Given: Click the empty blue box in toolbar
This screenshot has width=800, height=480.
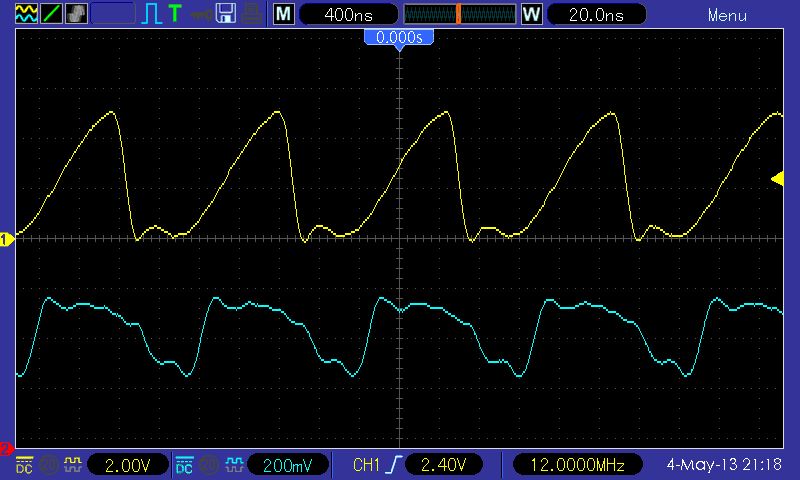Looking at the screenshot, I should tap(113, 14).
